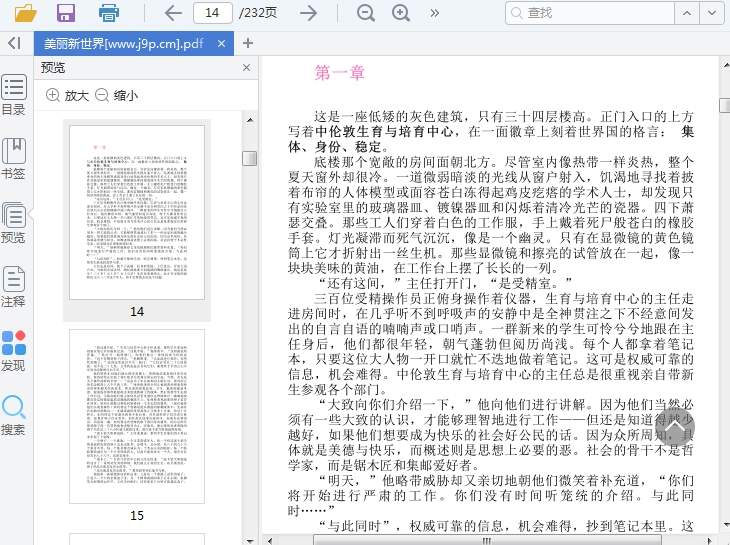This screenshot has width=730, height=545.
Task: Open the 书签 bookmarks panel
Action: point(14,159)
